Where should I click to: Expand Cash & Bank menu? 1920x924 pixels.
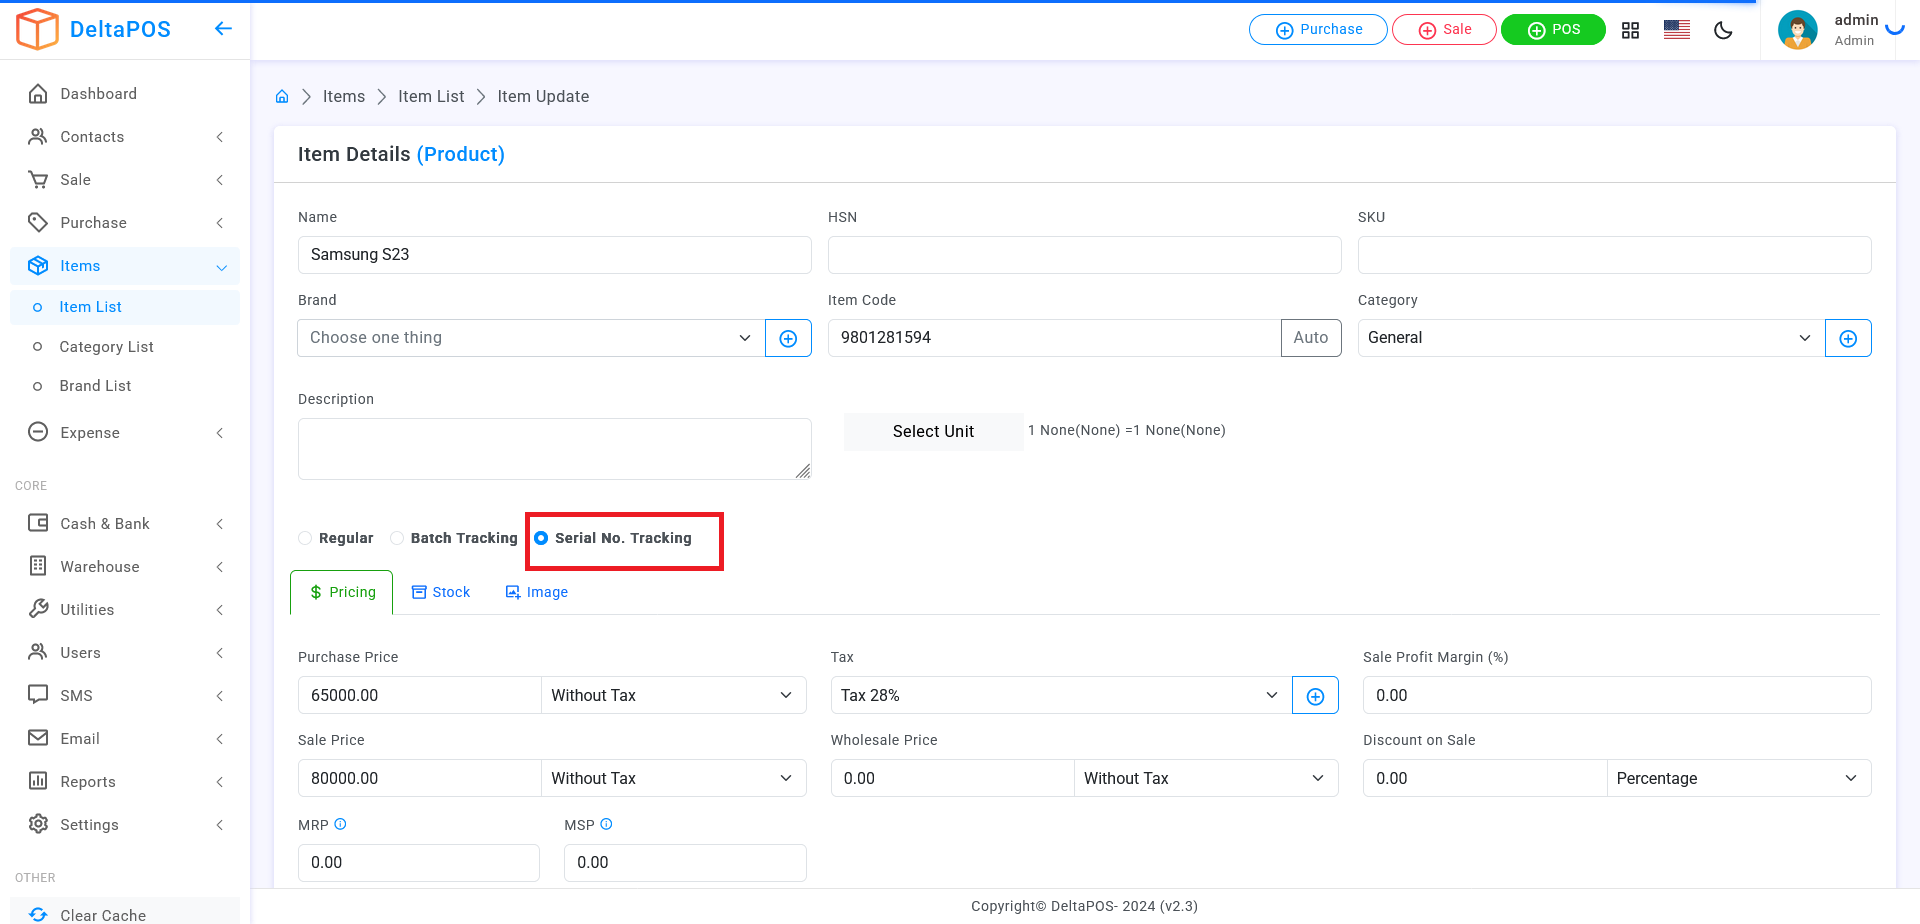(x=125, y=524)
